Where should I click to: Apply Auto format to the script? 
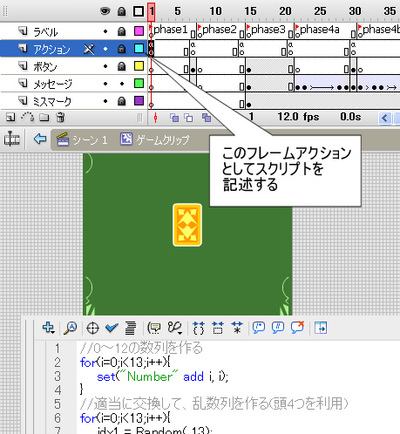tap(130, 328)
